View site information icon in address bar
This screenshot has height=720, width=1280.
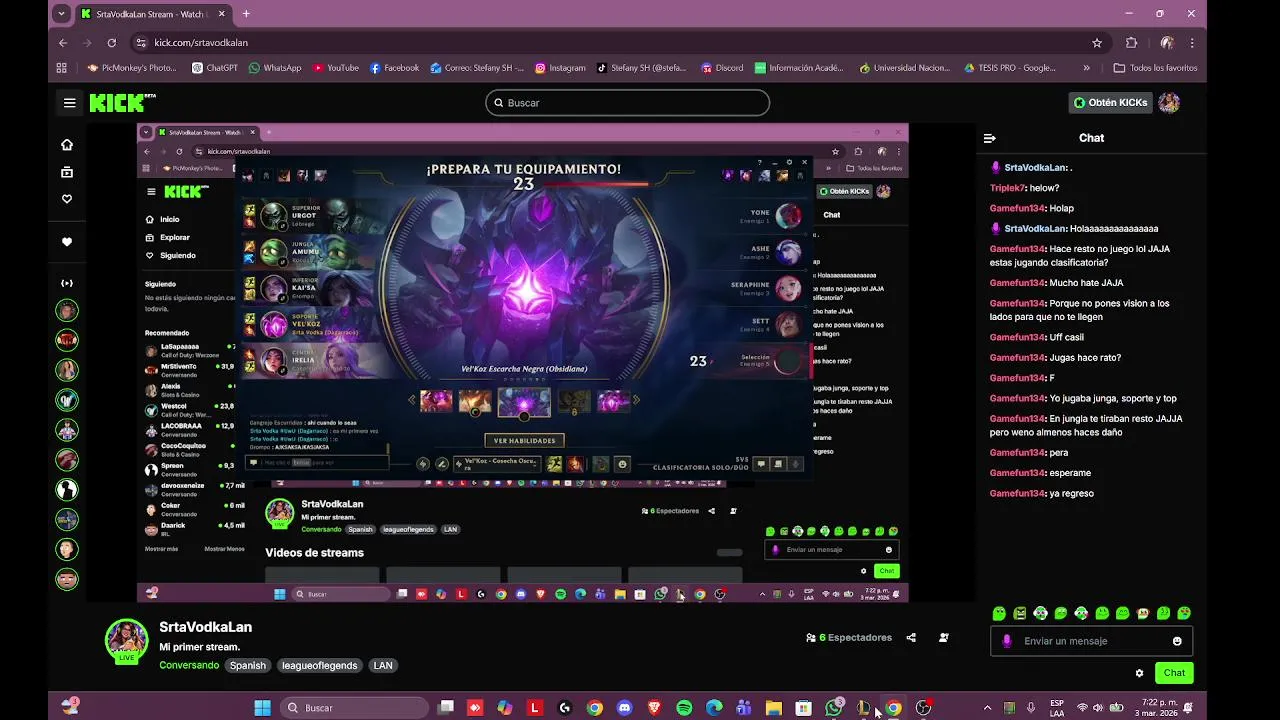point(141,43)
